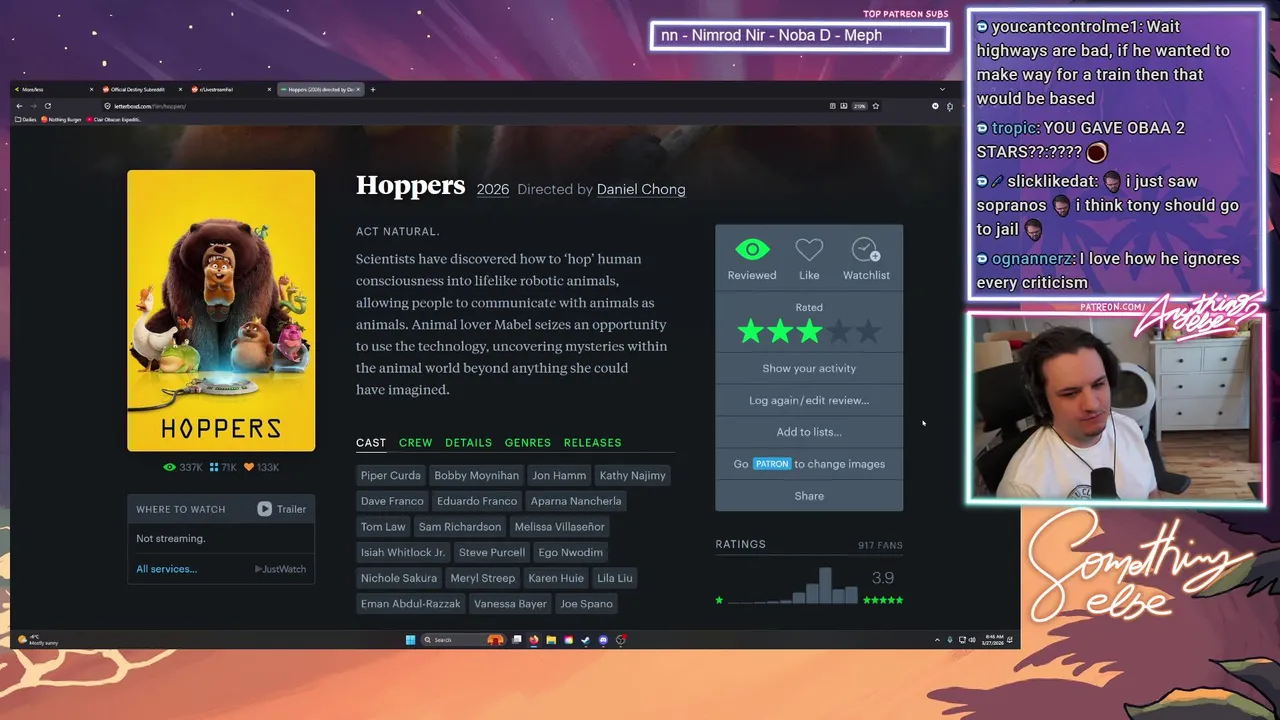Image resolution: width=1280 pixels, height=720 pixels.
Task: Open the Hoppers poster image
Action: (x=221, y=310)
